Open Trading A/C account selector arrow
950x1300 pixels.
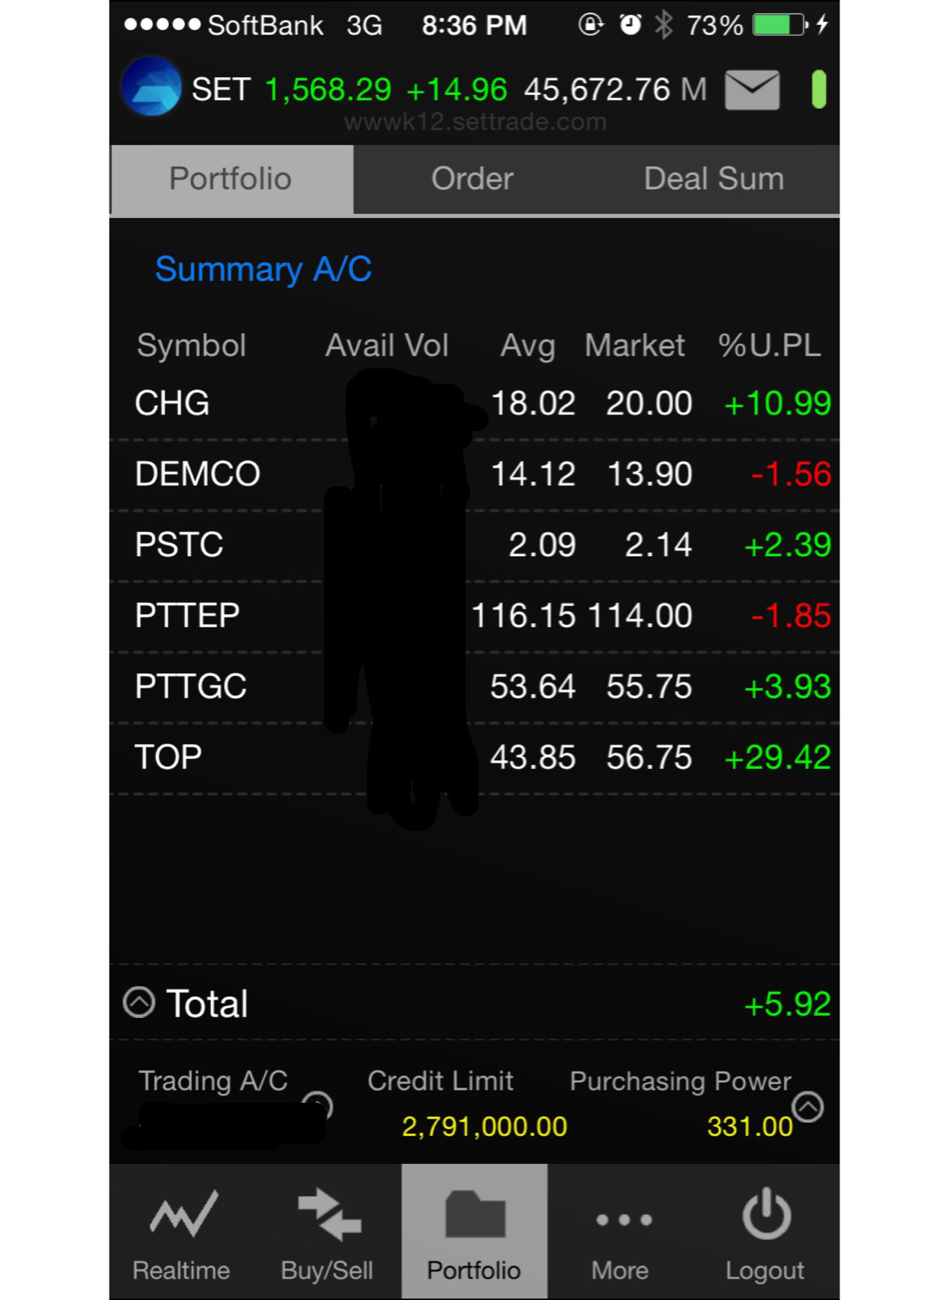pyautogui.click(x=318, y=1104)
